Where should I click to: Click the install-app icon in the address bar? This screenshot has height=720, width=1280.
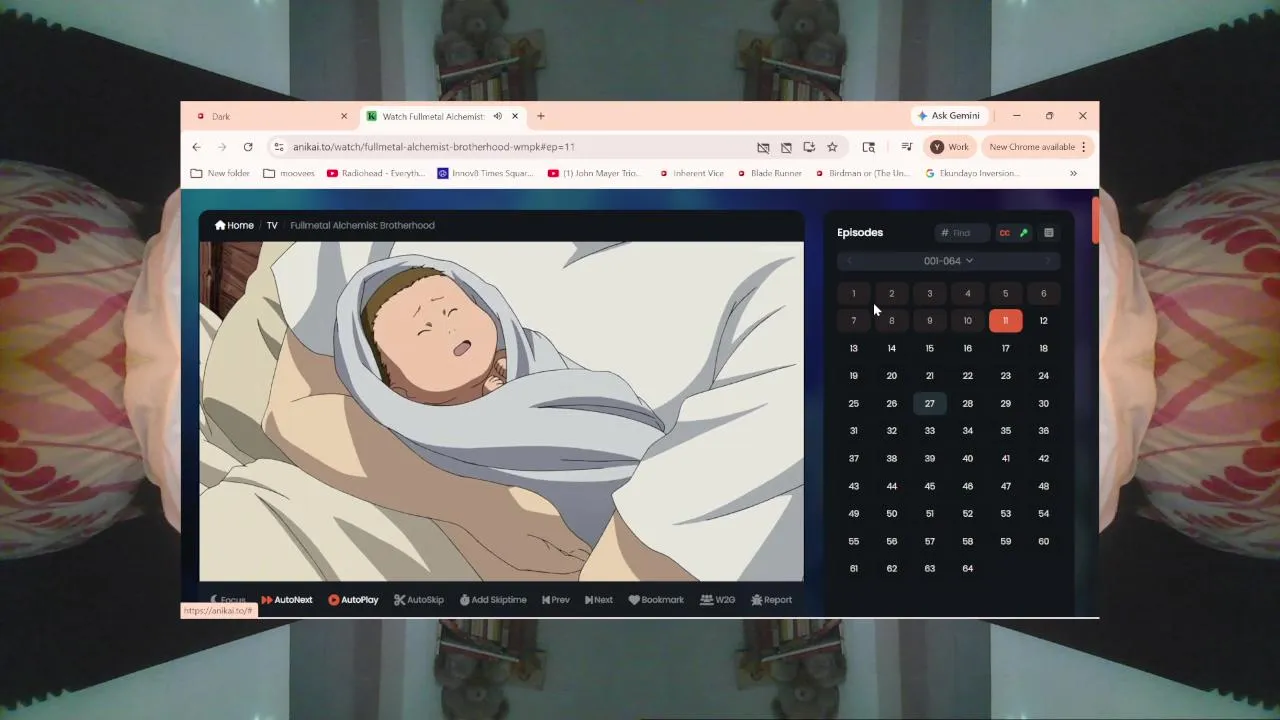coord(809,147)
